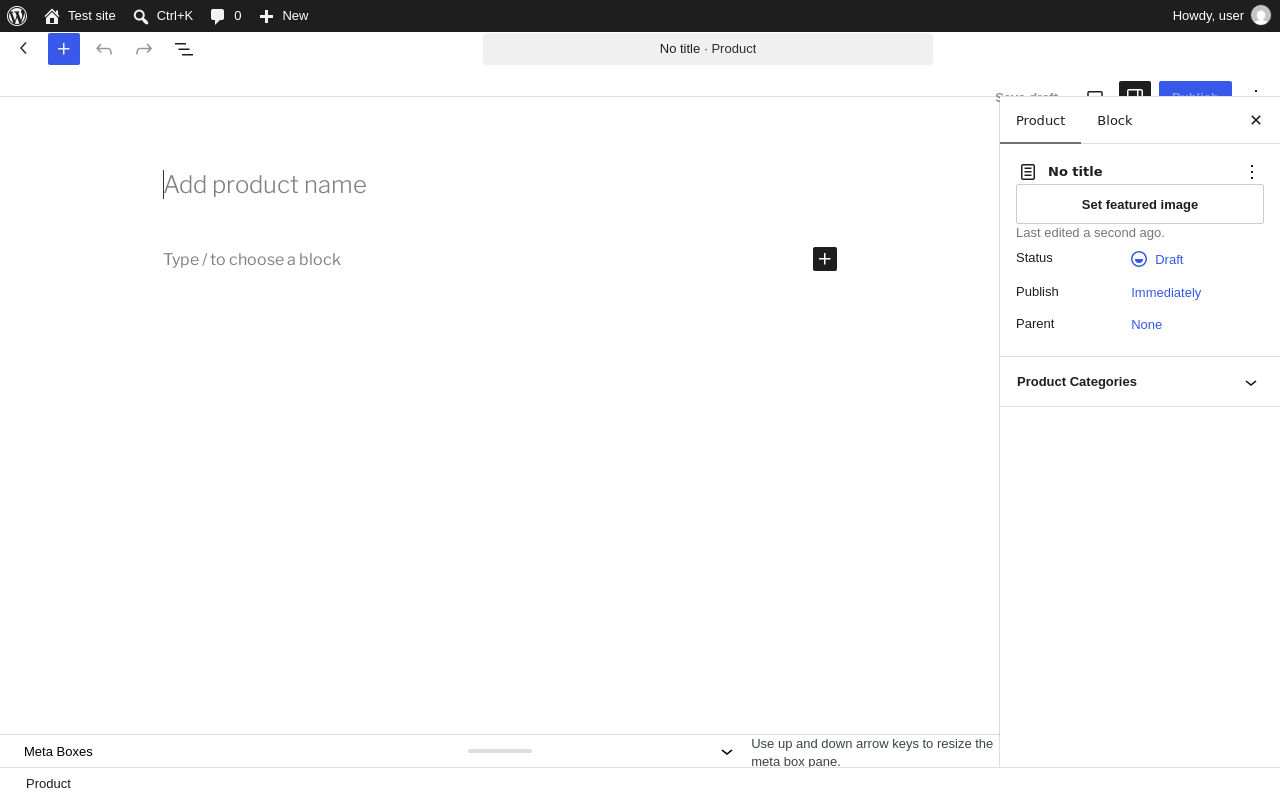Click the redo arrow icon
This screenshot has width=1280, height=800.
144,49
